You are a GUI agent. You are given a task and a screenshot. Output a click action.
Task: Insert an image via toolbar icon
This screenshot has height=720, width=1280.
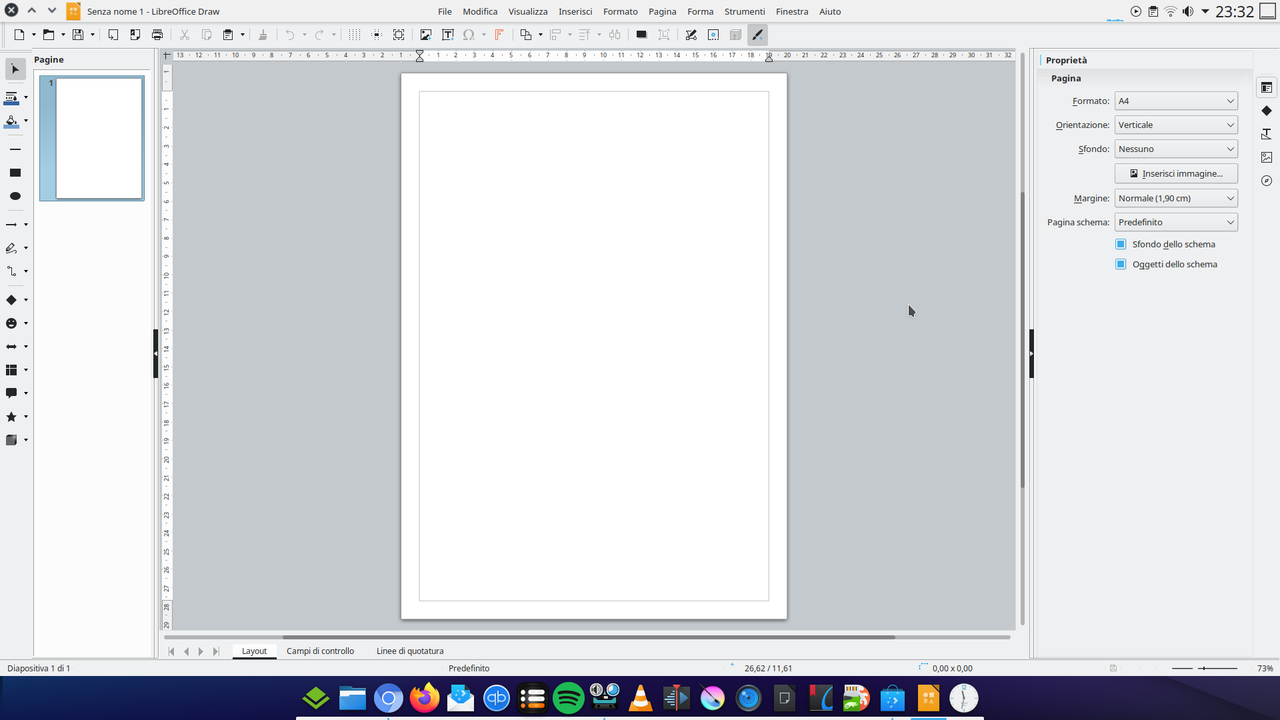(x=426, y=34)
